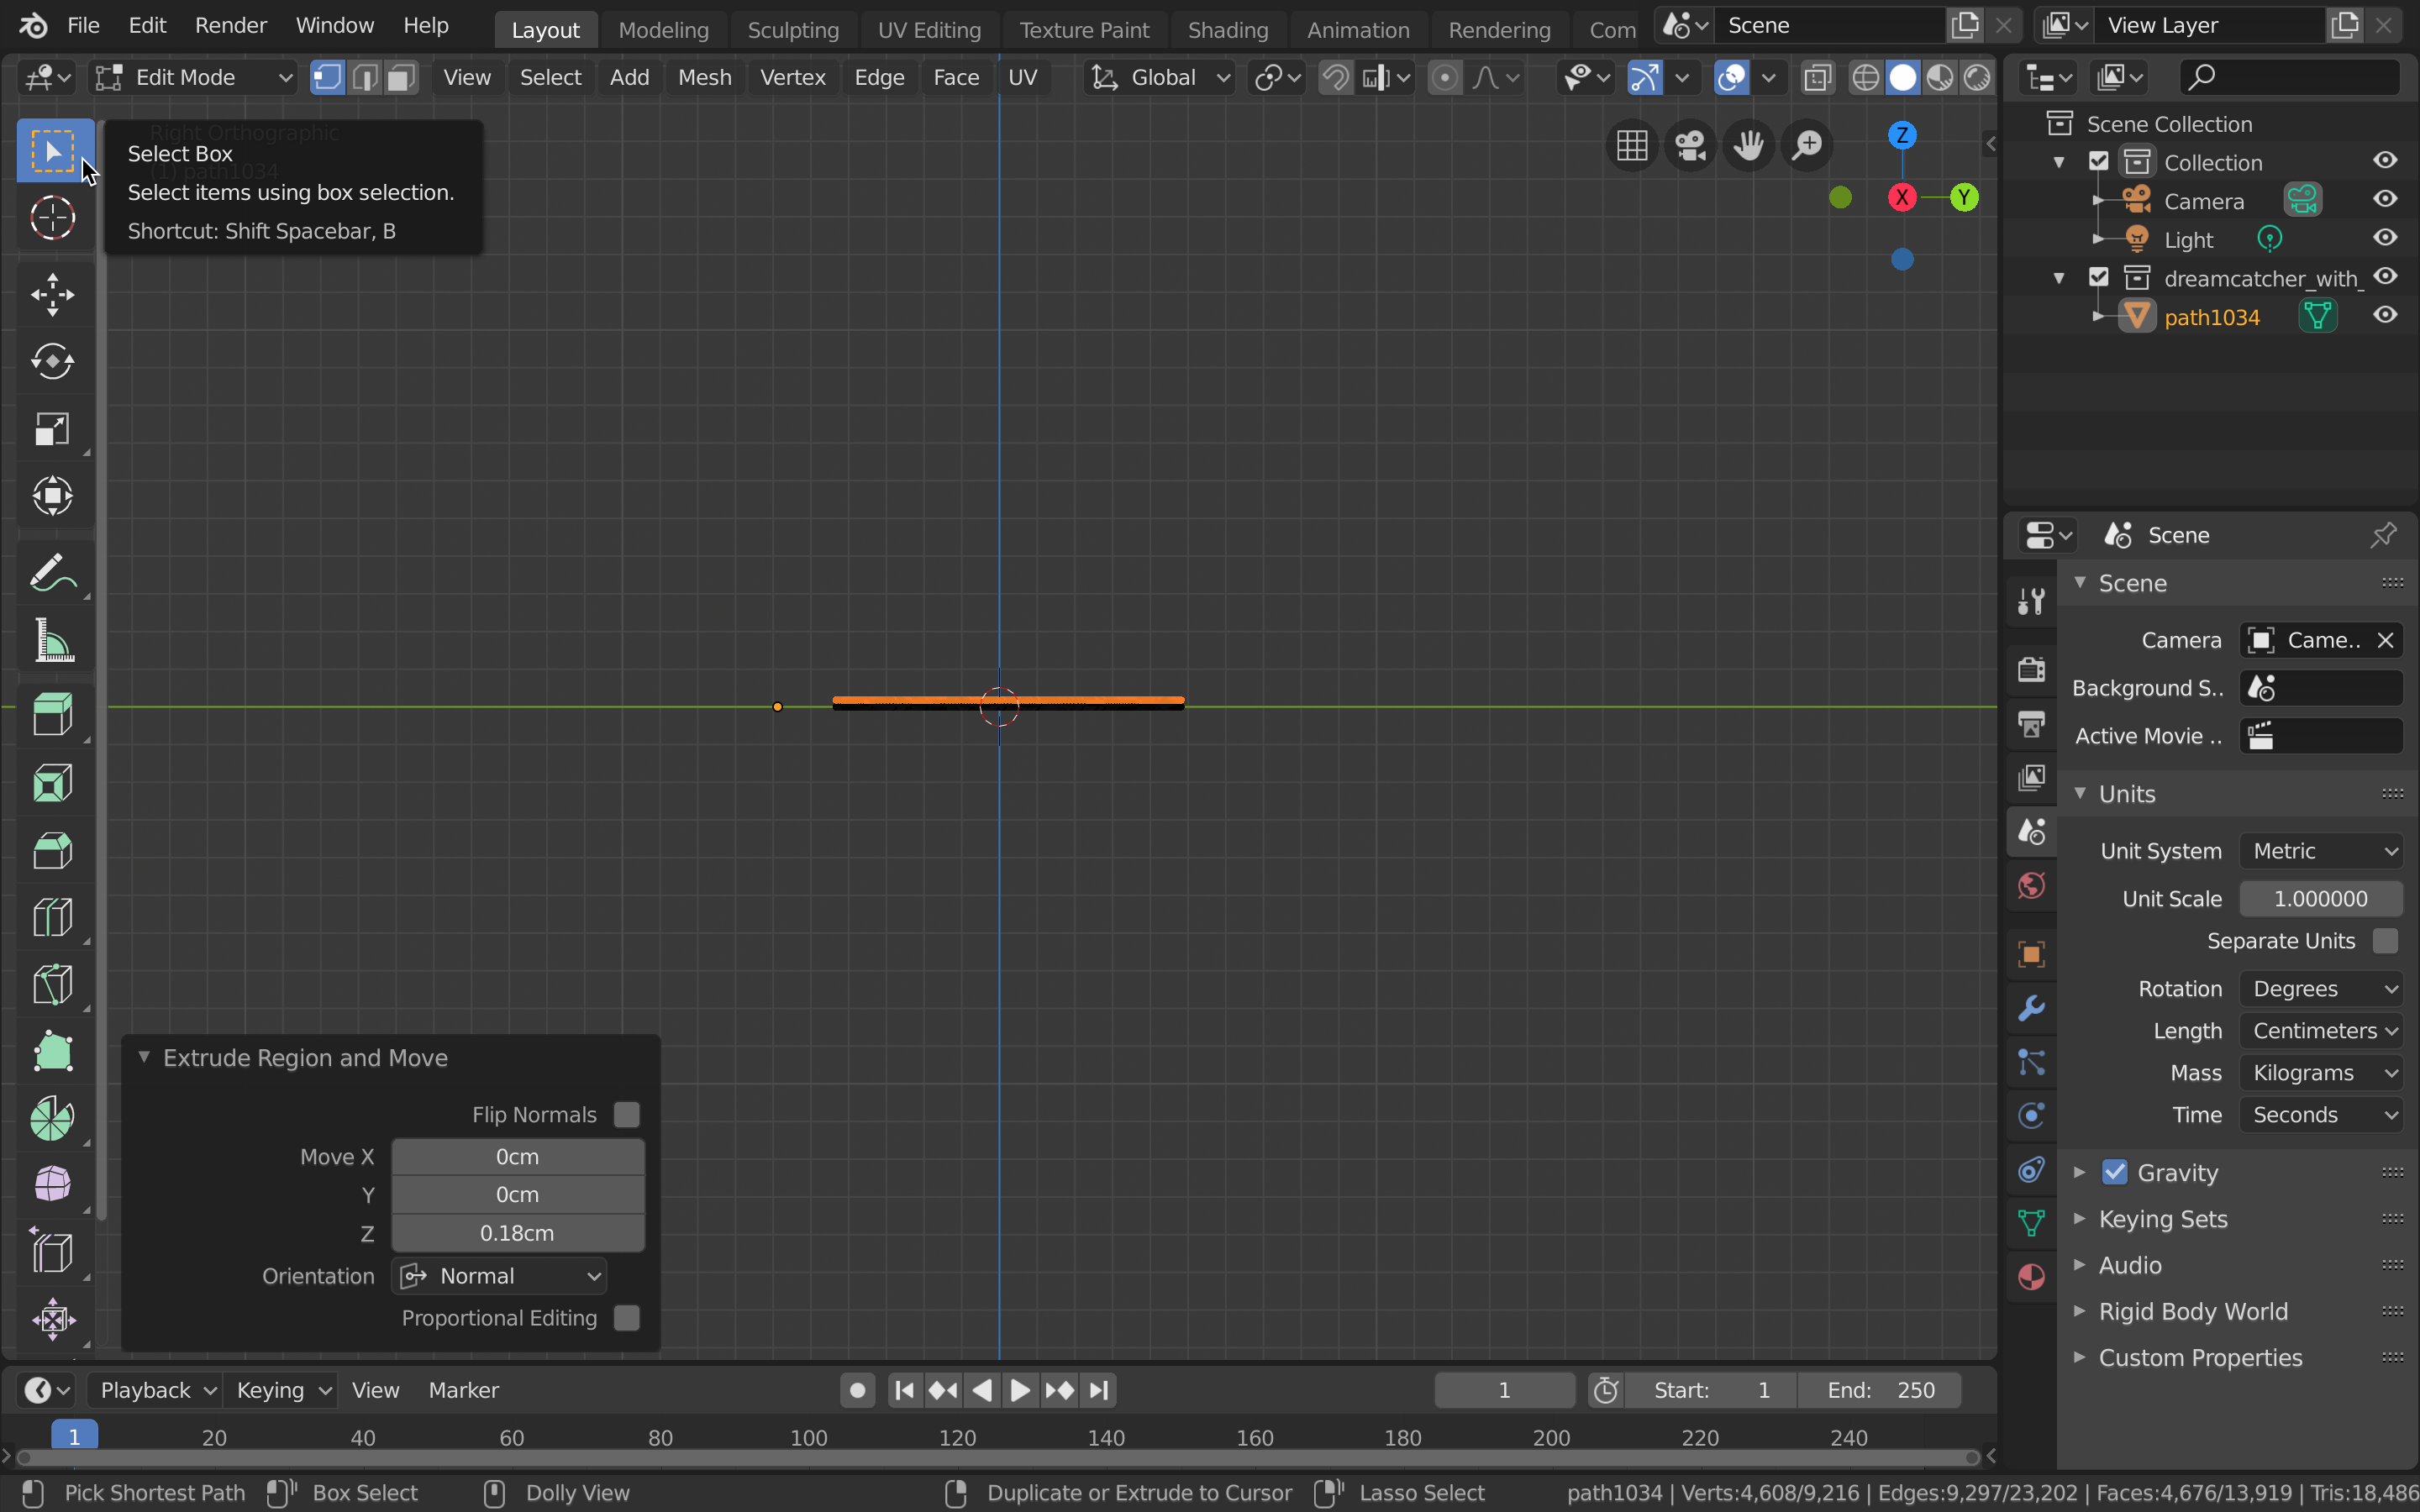Enable the Flip Normals checkbox

point(626,1114)
